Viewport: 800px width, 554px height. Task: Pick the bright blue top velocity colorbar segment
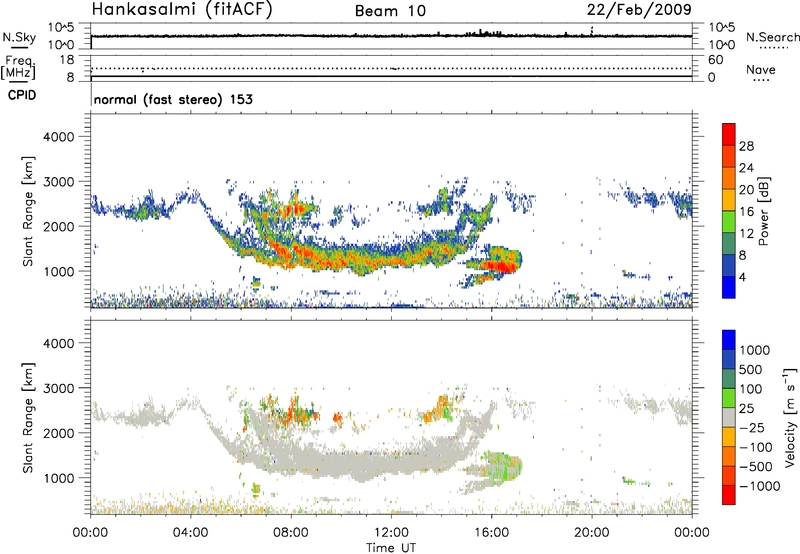click(x=729, y=340)
